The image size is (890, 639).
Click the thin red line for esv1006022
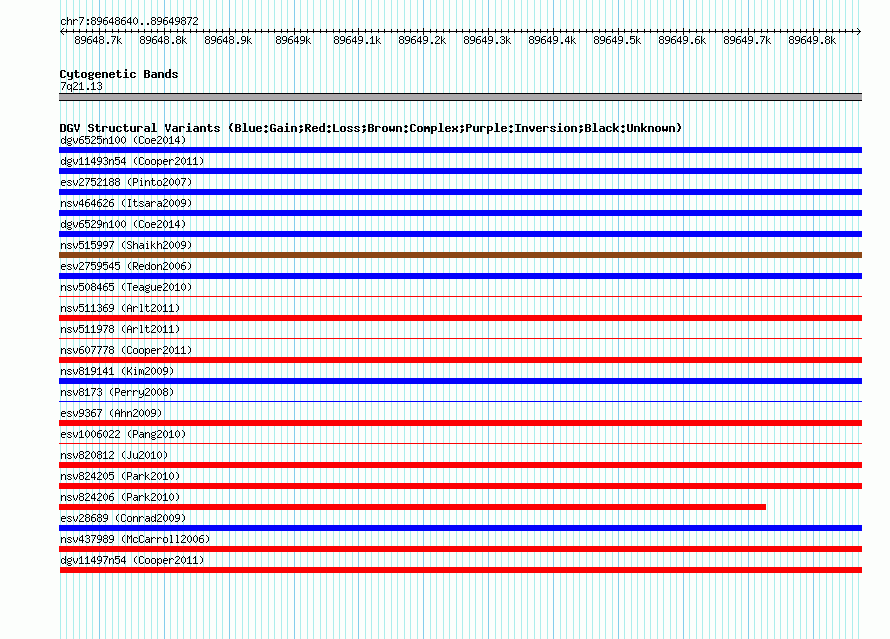coord(460,443)
